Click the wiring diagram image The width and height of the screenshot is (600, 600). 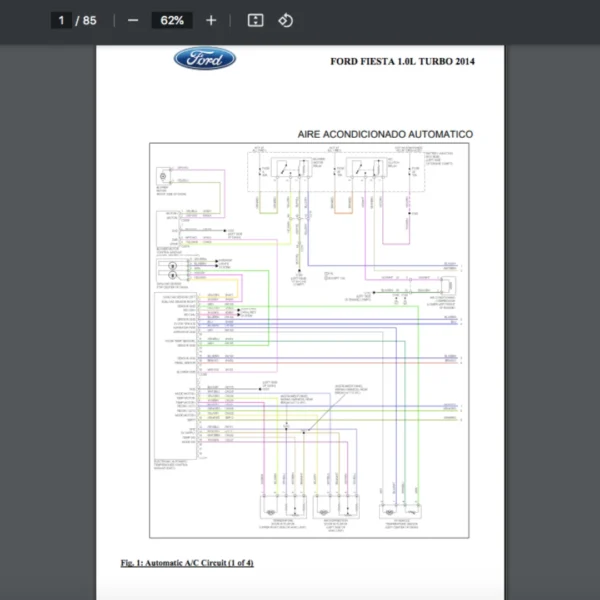point(309,341)
